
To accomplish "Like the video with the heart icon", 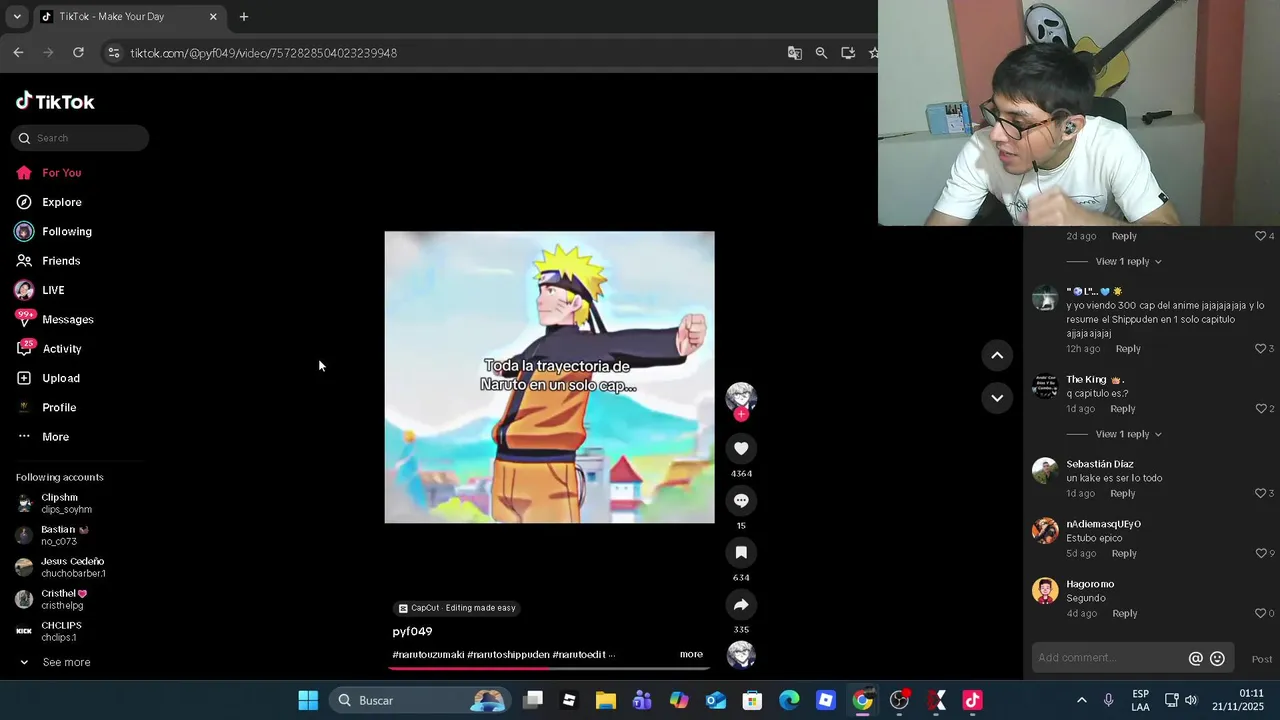I will 741,449.
